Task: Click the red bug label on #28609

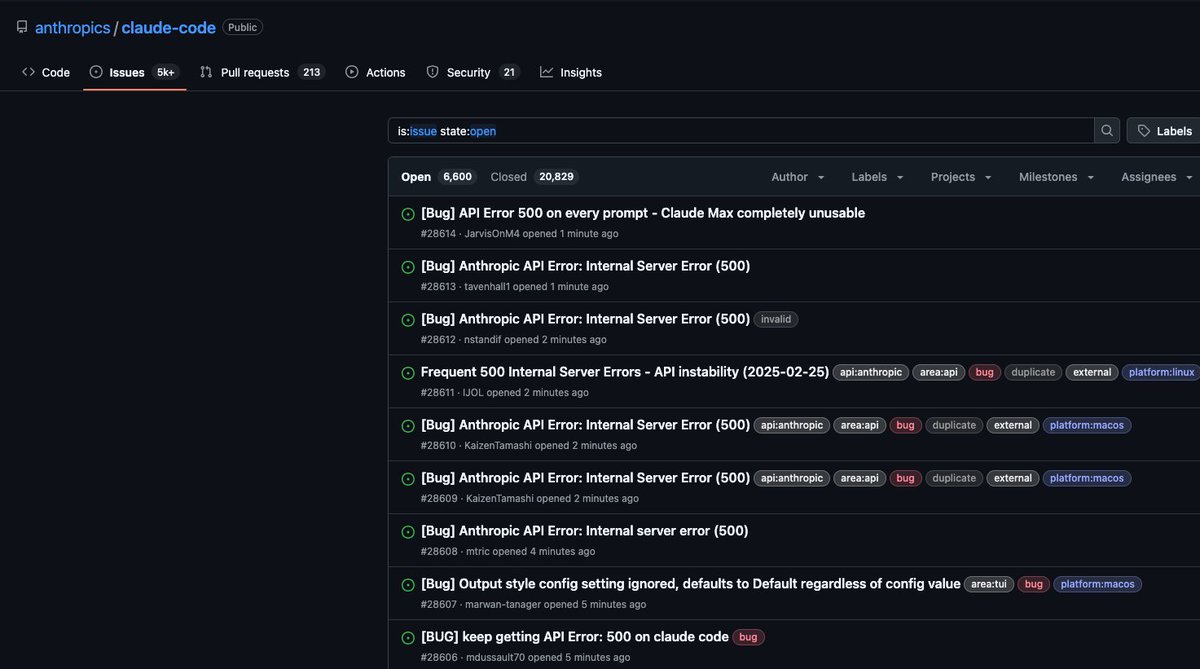Action: click(905, 479)
